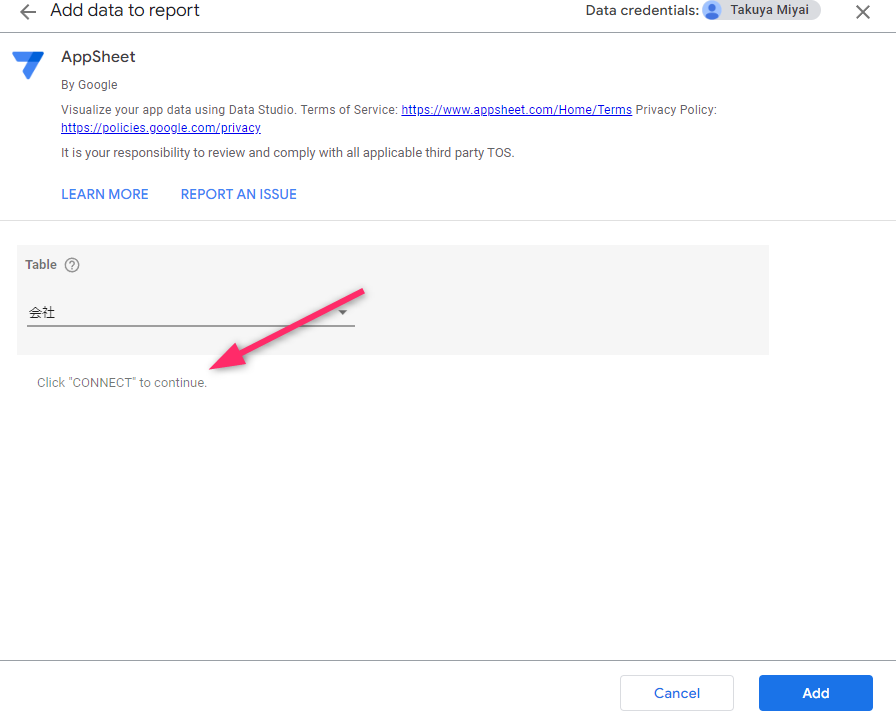Click the 'By Google' text
Viewport: 896px width, 728px height.
pos(89,85)
